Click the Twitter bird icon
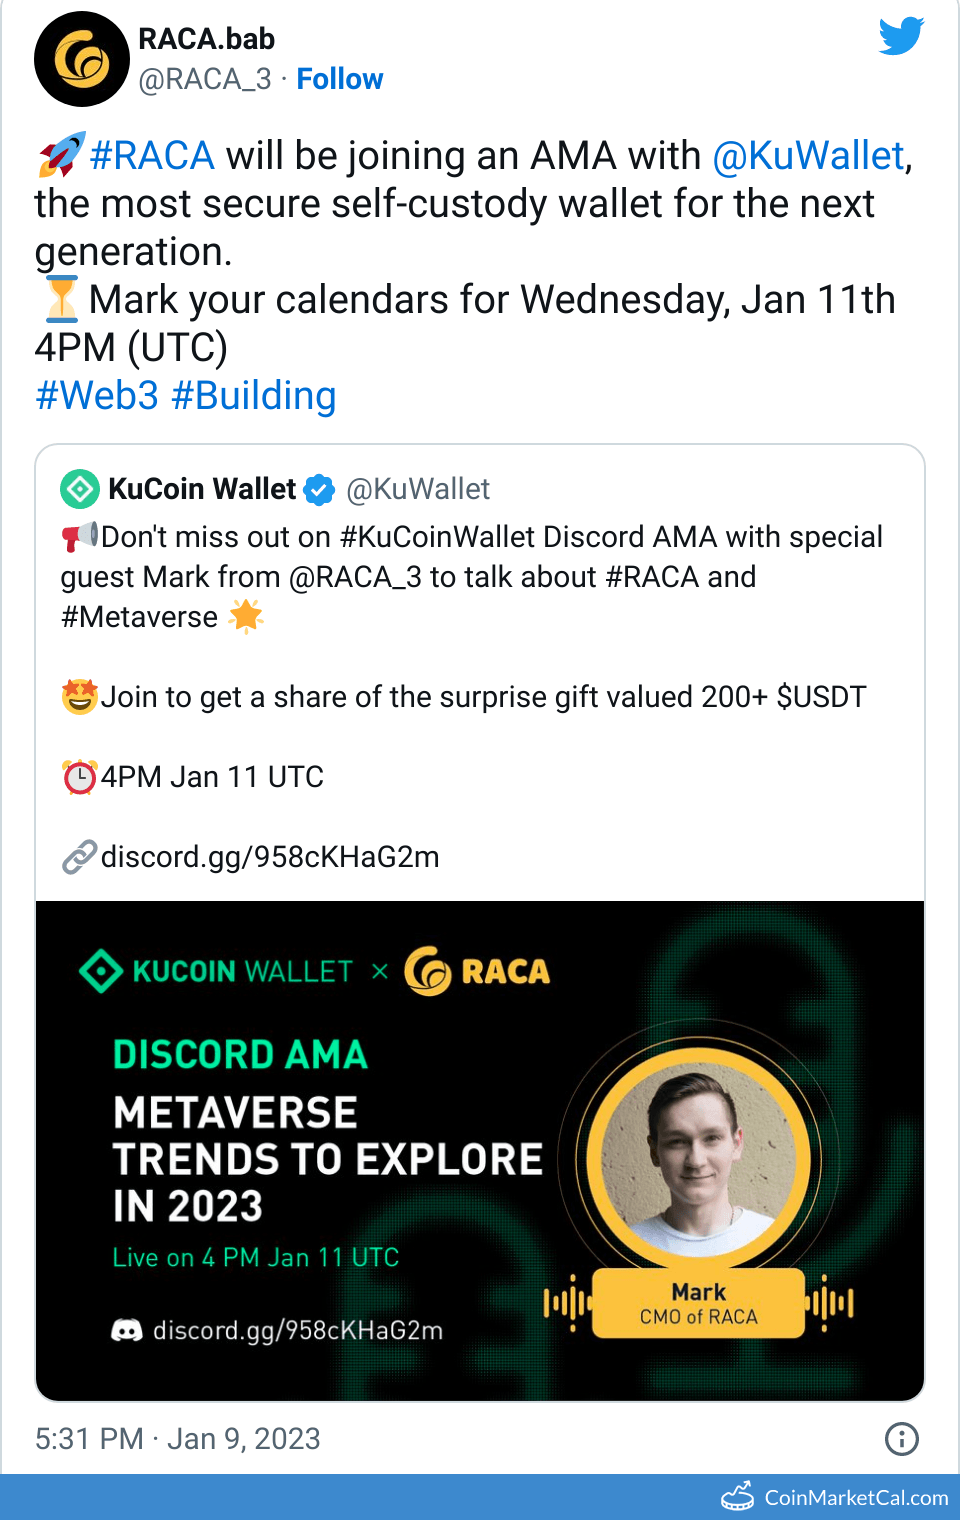Screen dimensions: 960x1520 [x=900, y=37]
